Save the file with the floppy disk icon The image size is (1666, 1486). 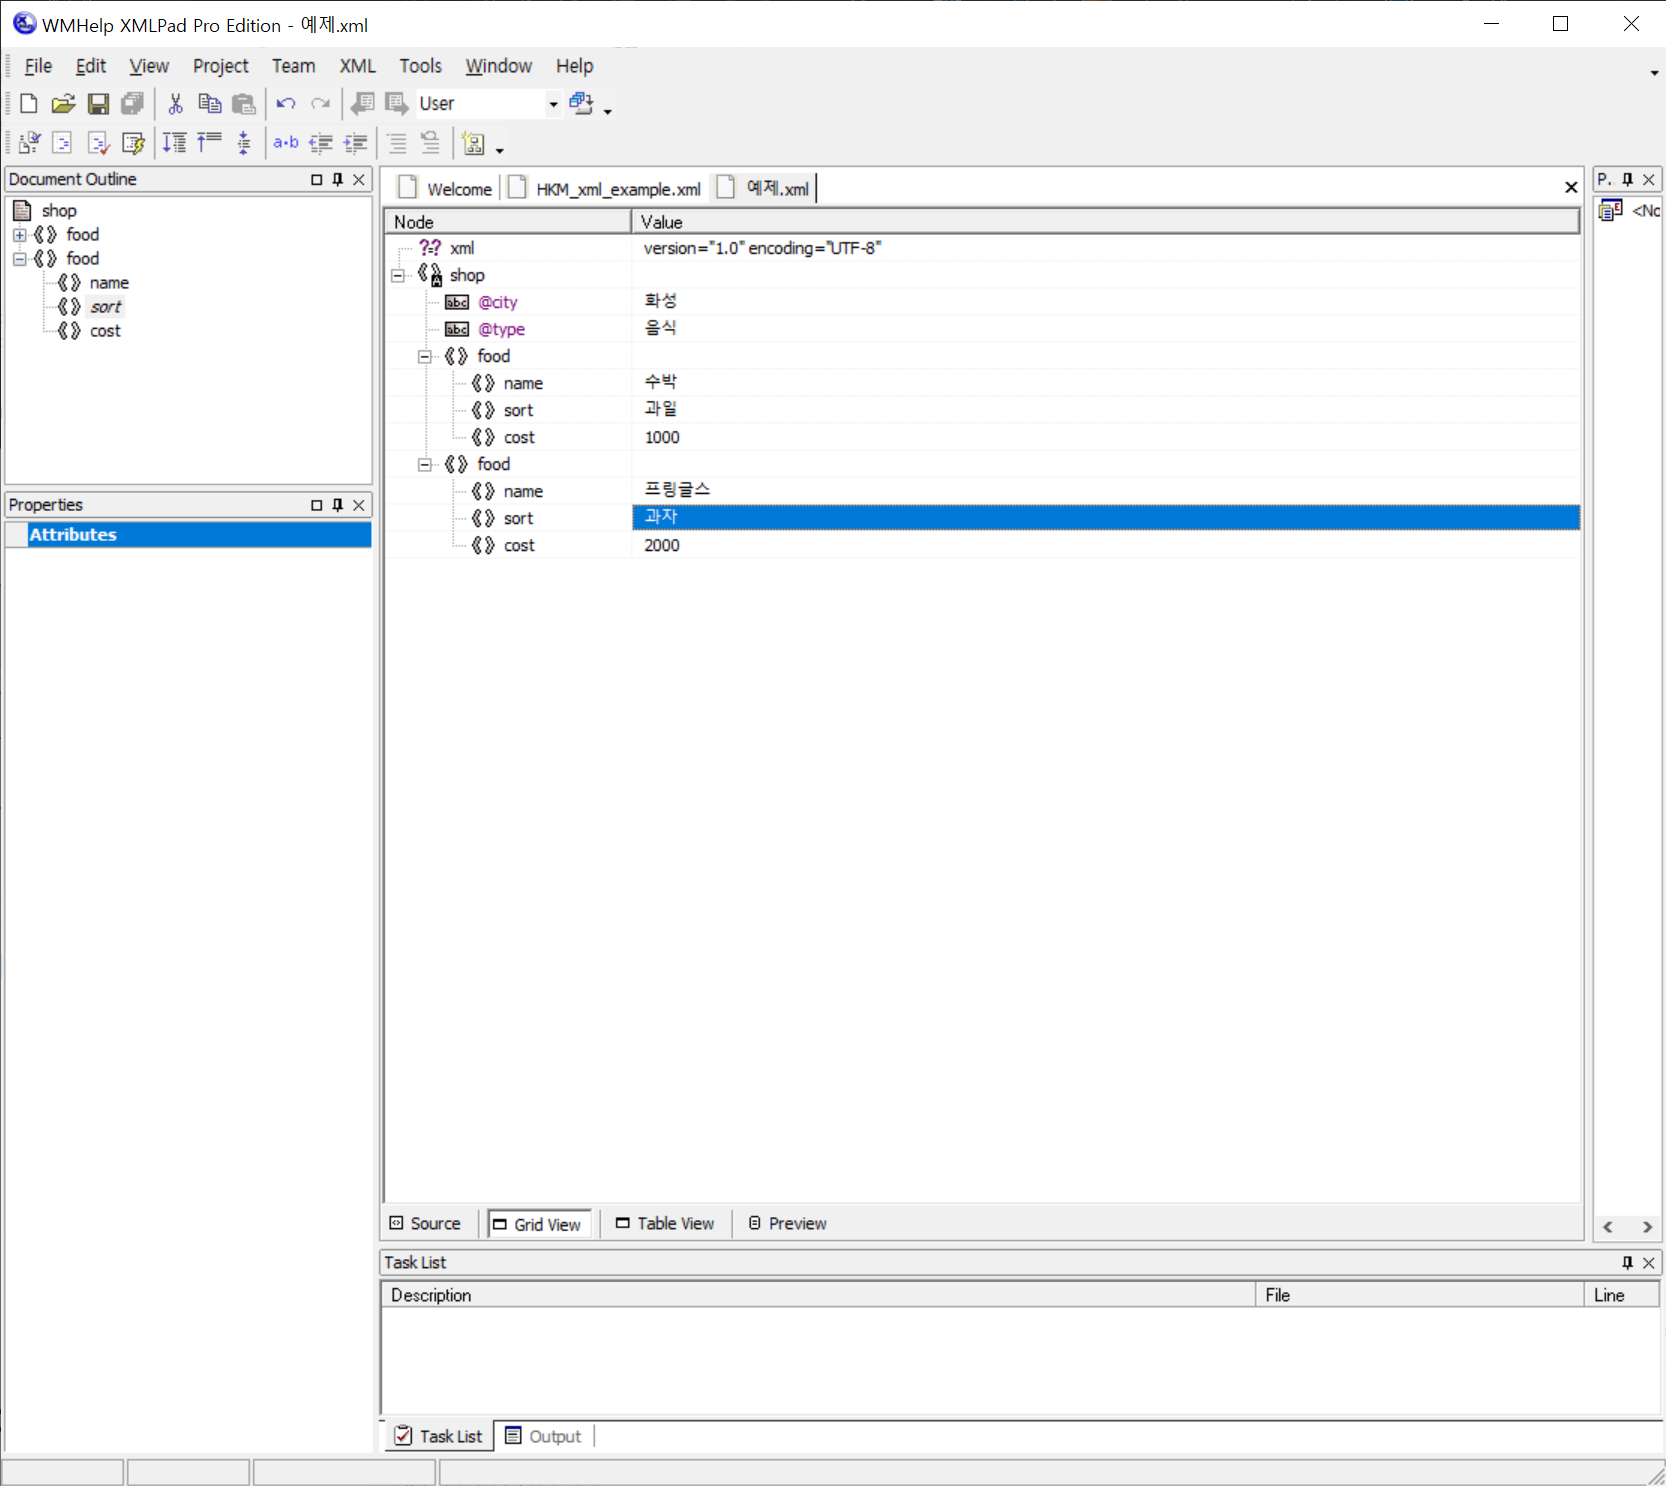(98, 103)
